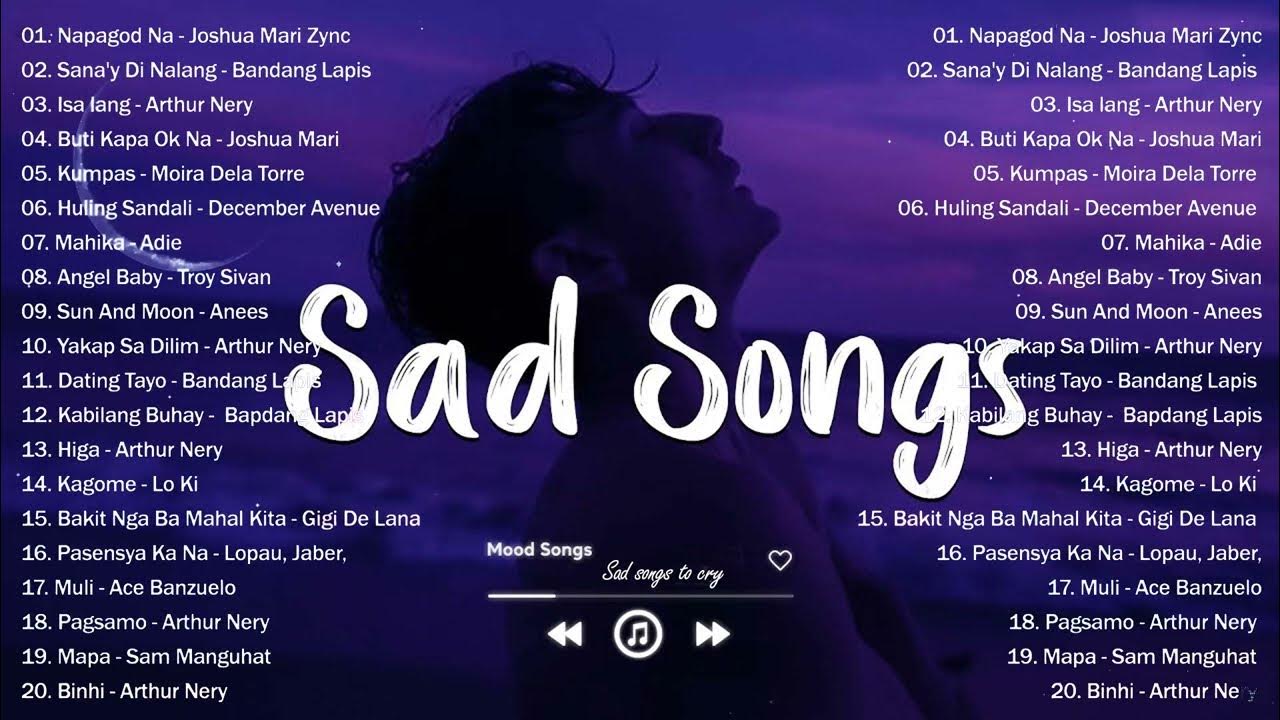Image resolution: width=1280 pixels, height=720 pixels.
Task: Select 'Kumpas - Moira Dela Torre' in left list
Action: [163, 174]
